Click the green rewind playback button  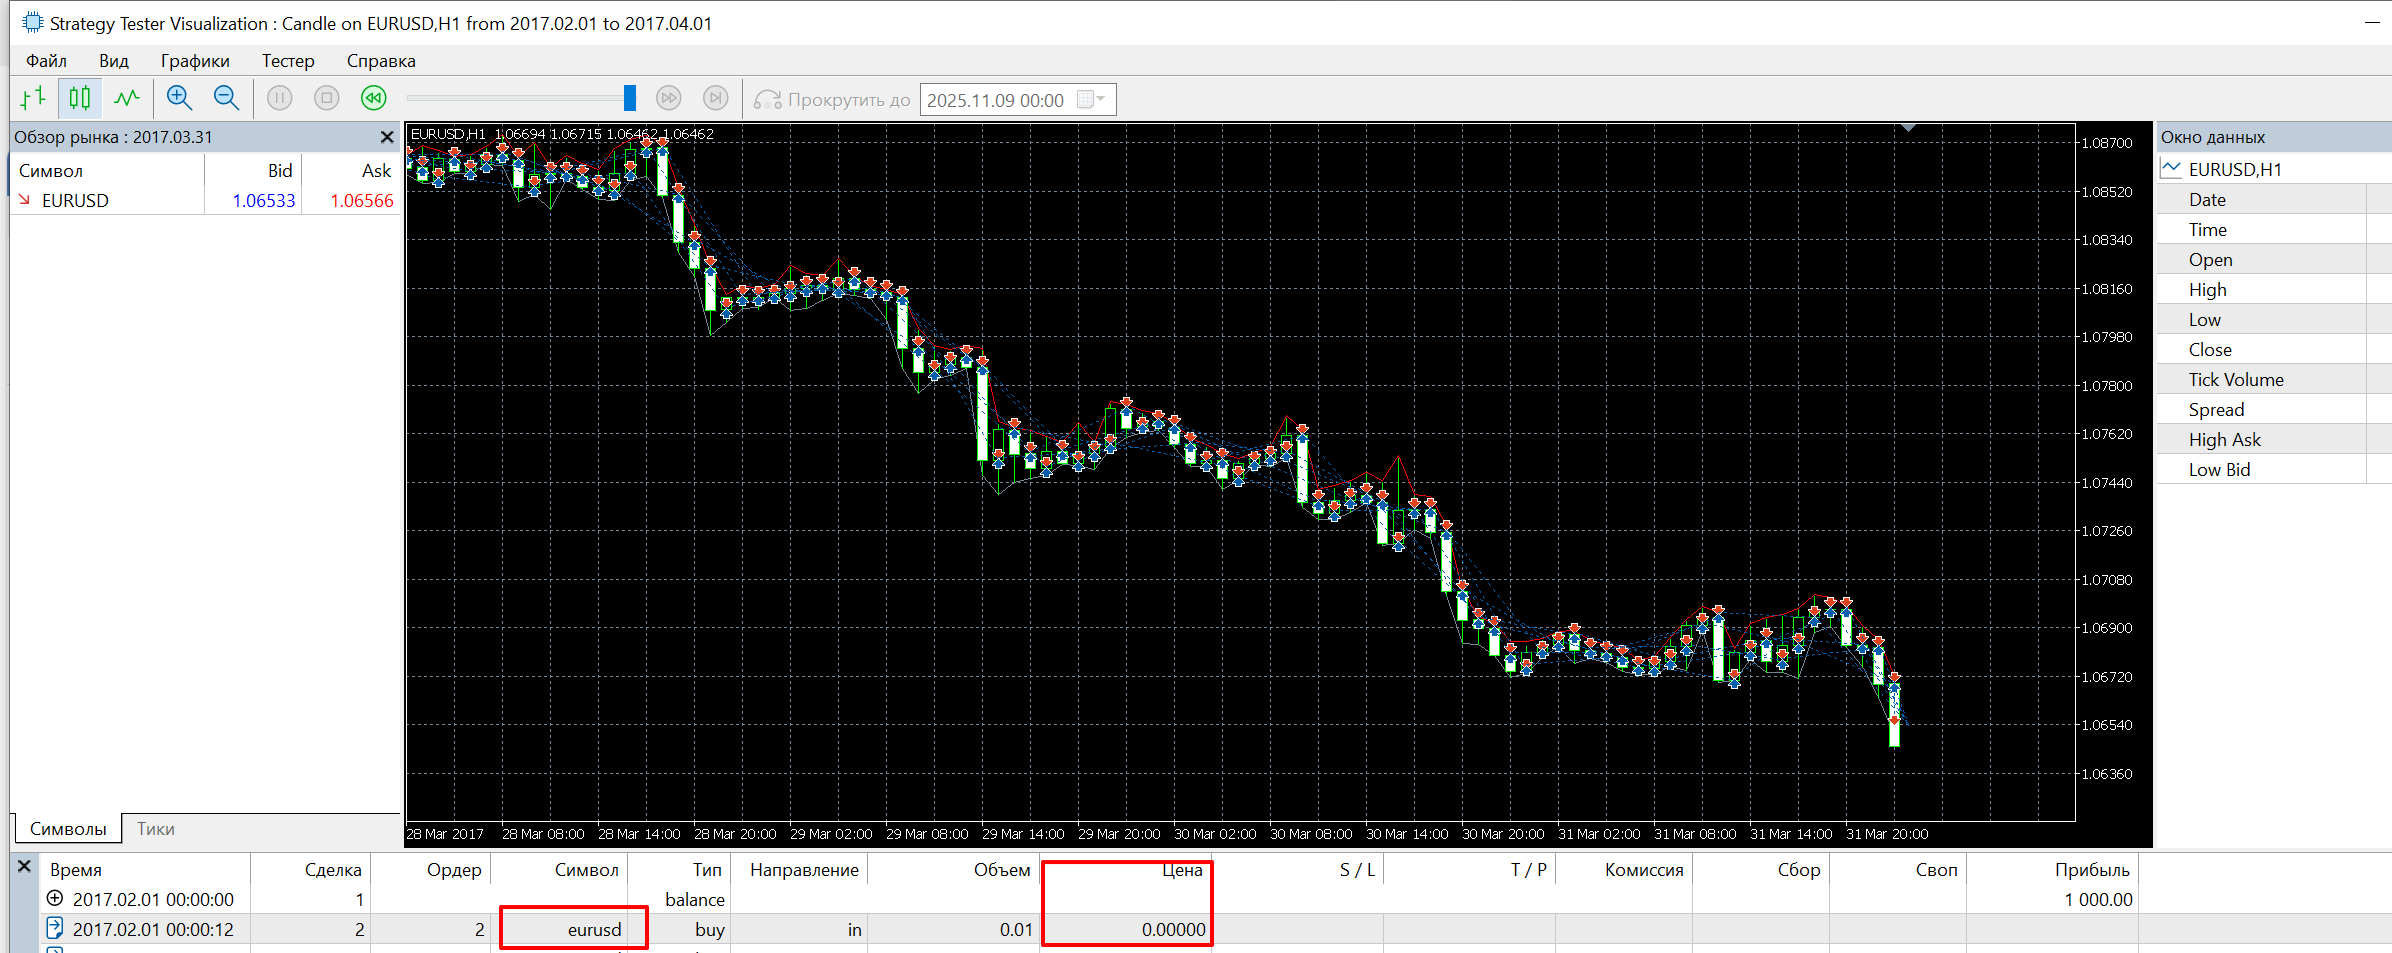373,98
